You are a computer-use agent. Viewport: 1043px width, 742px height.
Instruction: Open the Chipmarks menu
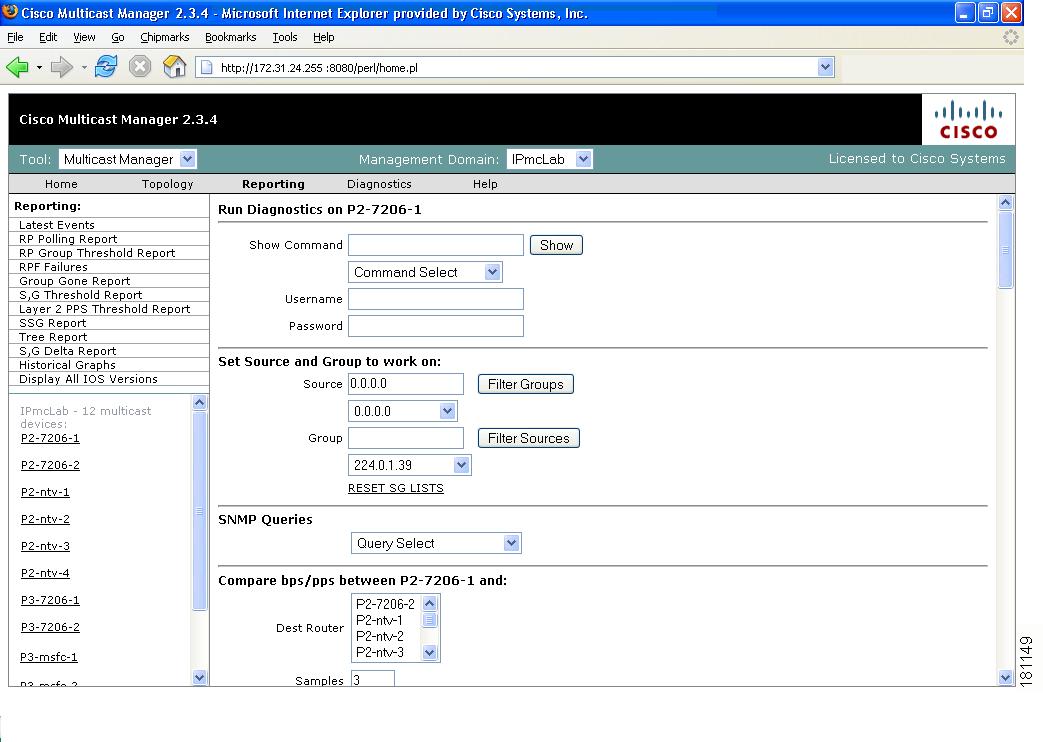(164, 37)
